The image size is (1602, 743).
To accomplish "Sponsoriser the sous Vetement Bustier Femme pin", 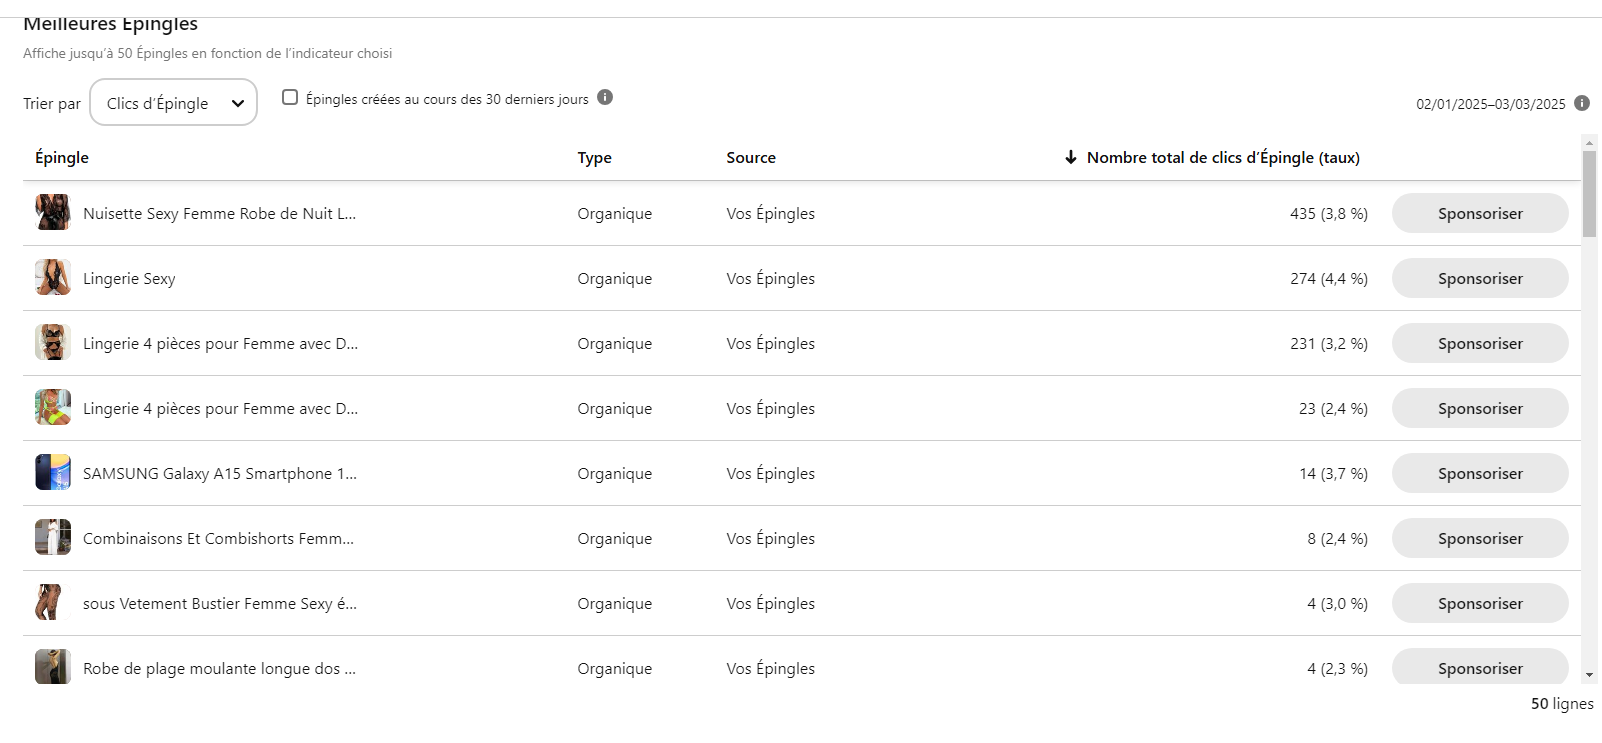I will point(1480,603).
